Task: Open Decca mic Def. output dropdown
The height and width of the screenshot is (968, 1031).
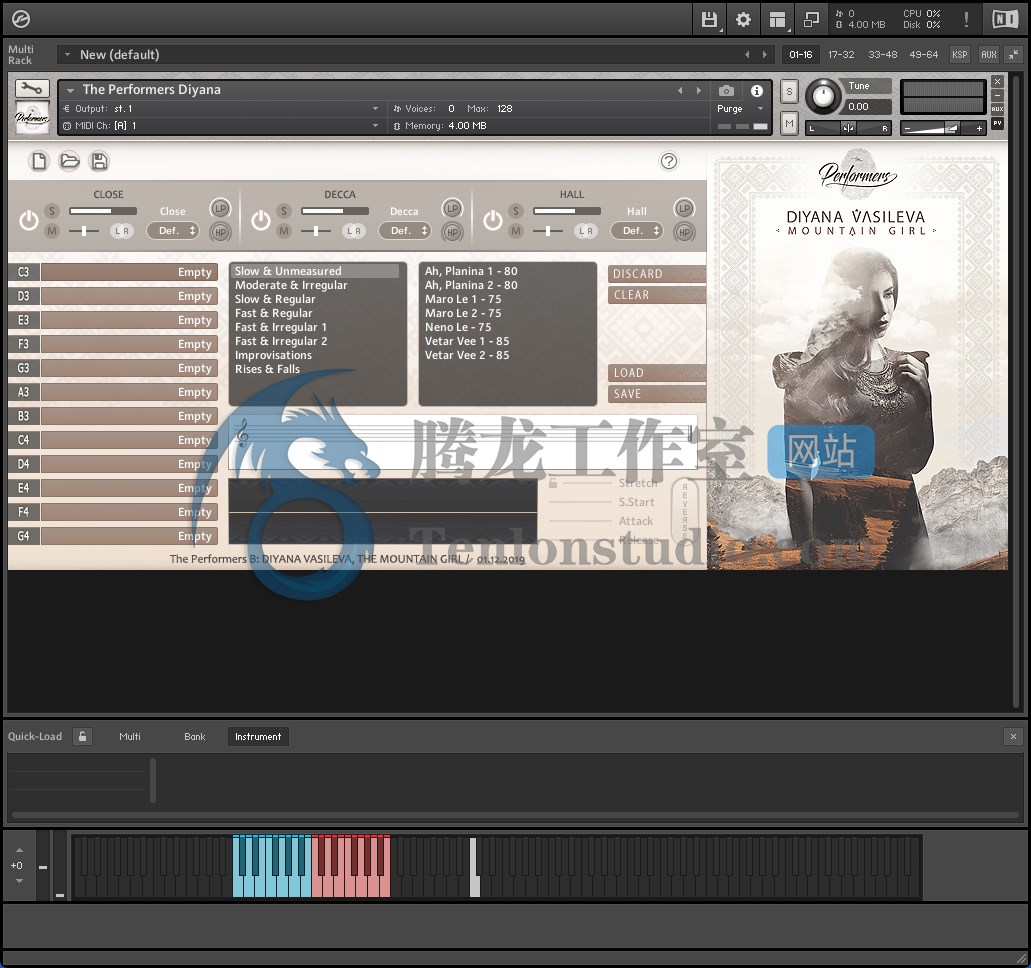Action: [x=405, y=231]
